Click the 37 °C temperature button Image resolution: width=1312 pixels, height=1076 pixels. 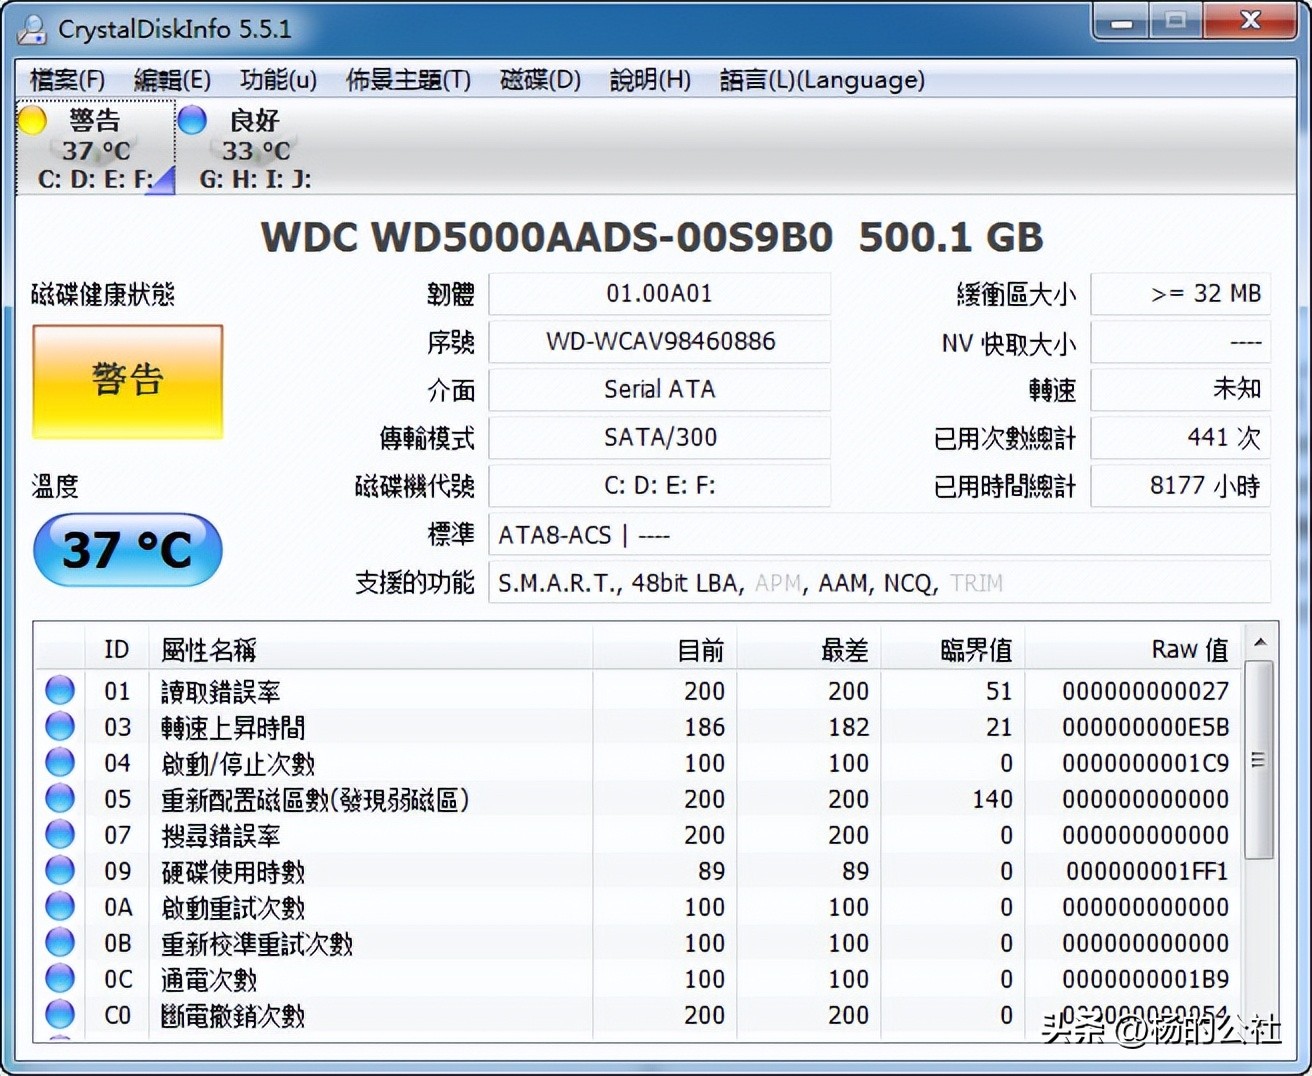coord(127,550)
